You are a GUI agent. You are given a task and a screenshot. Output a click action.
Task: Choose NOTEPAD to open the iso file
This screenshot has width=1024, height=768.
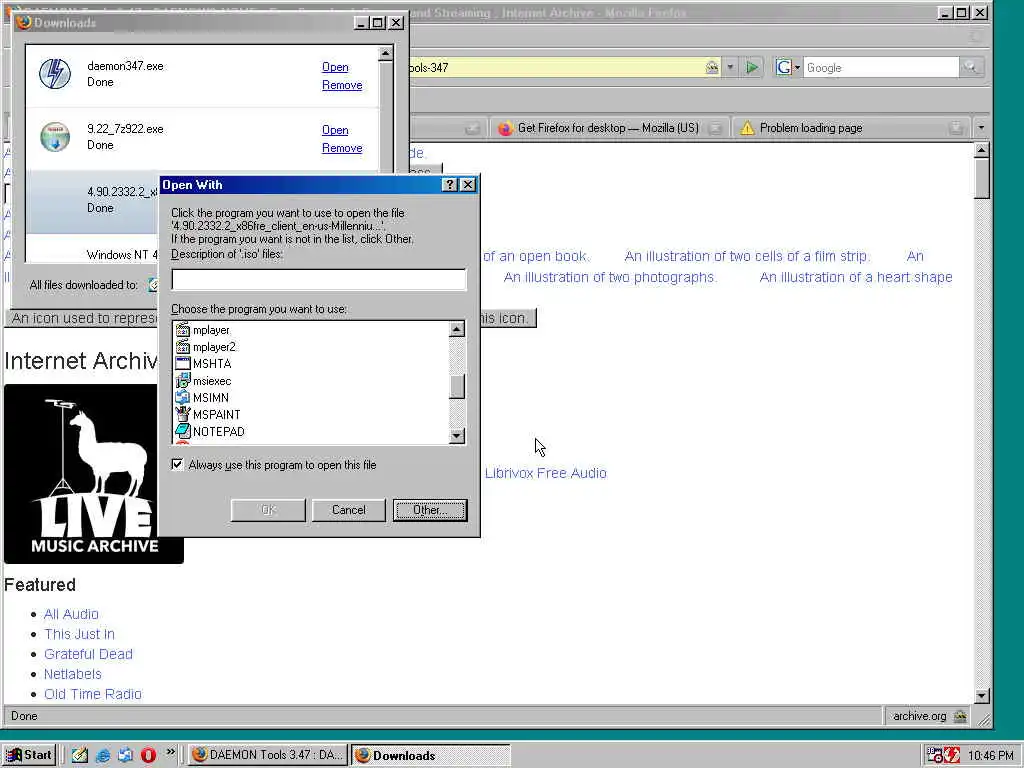click(x=218, y=432)
